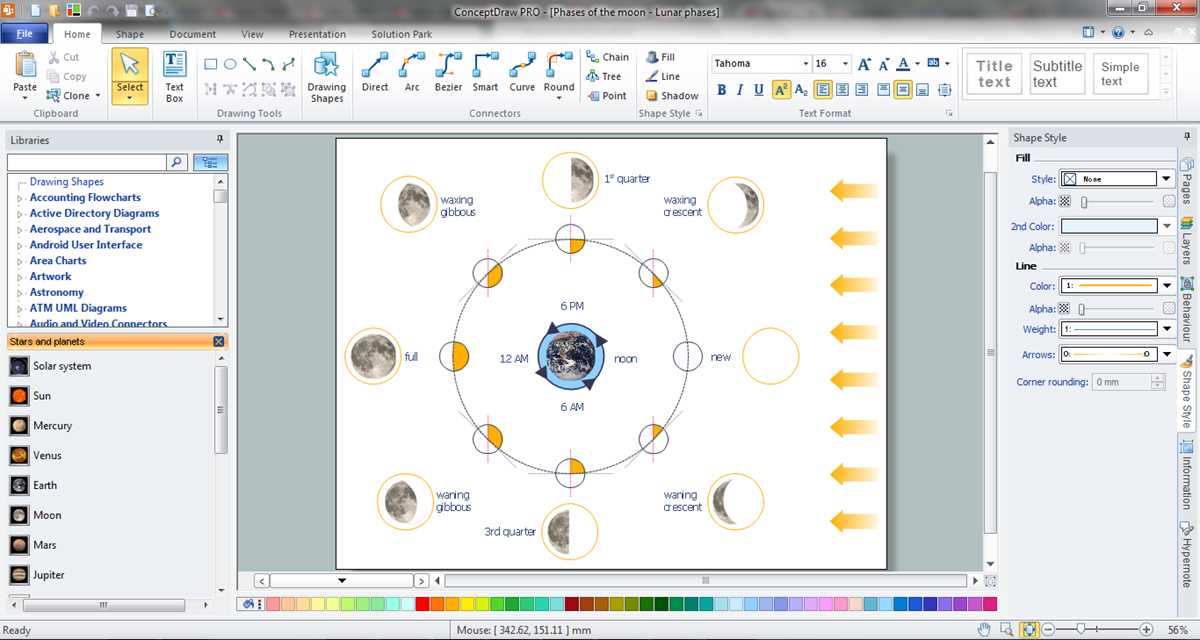Click the library search magnifier button

tap(177, 161)
